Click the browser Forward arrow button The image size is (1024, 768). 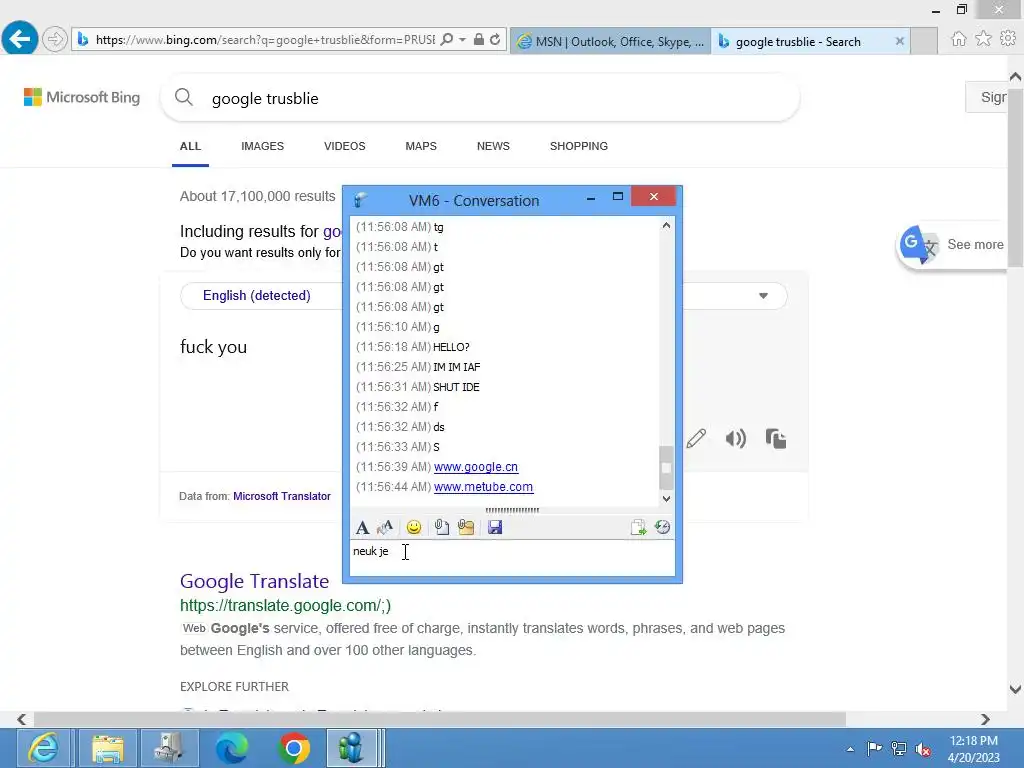pyautogui.click(x=55, y=39)
